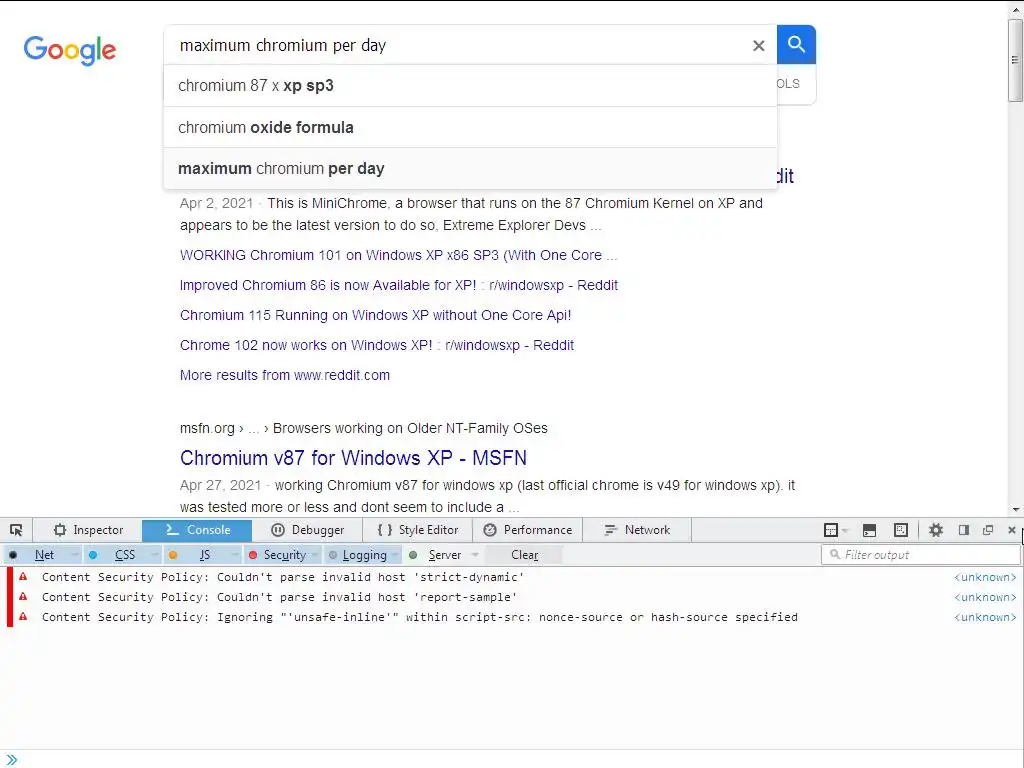Switch to the Inspector tab
The image size is (1024, 768).
point(88,530)
